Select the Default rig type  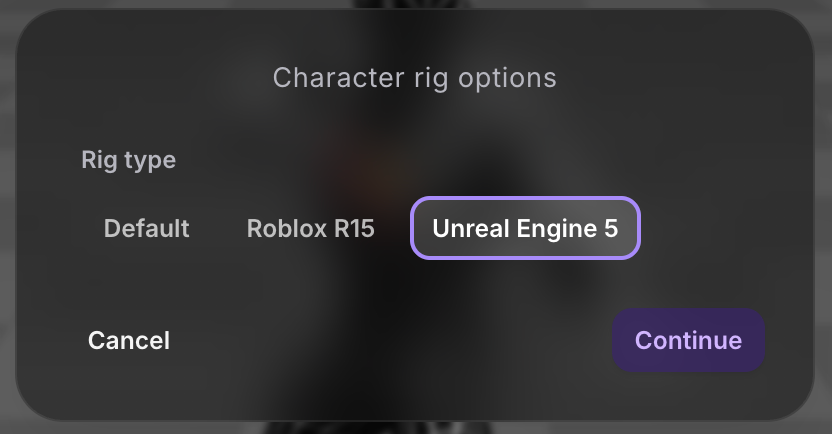tap(146, 229)
